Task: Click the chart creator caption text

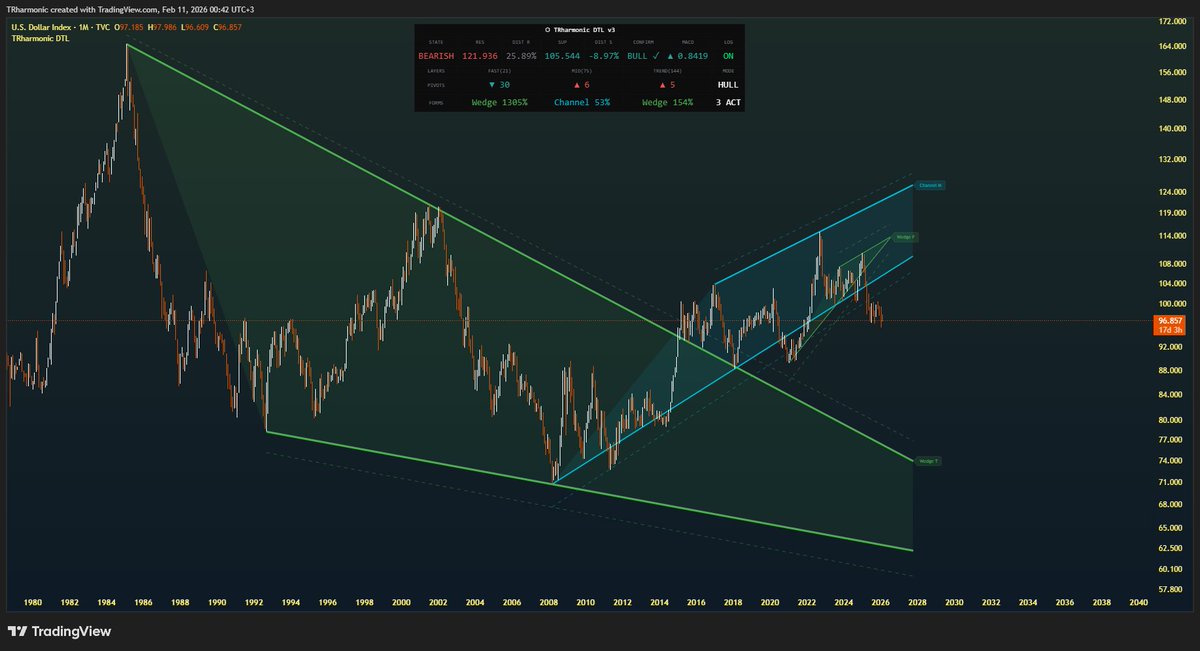Action: [x=131, y=8]
